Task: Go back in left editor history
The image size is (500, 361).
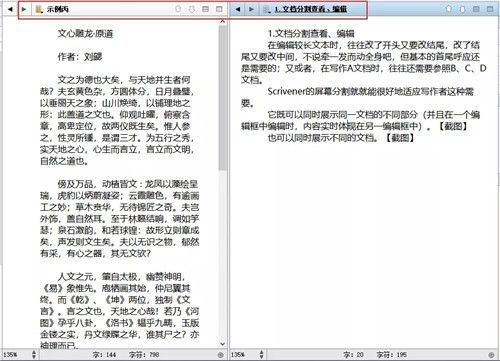Action: click(10, 9)
